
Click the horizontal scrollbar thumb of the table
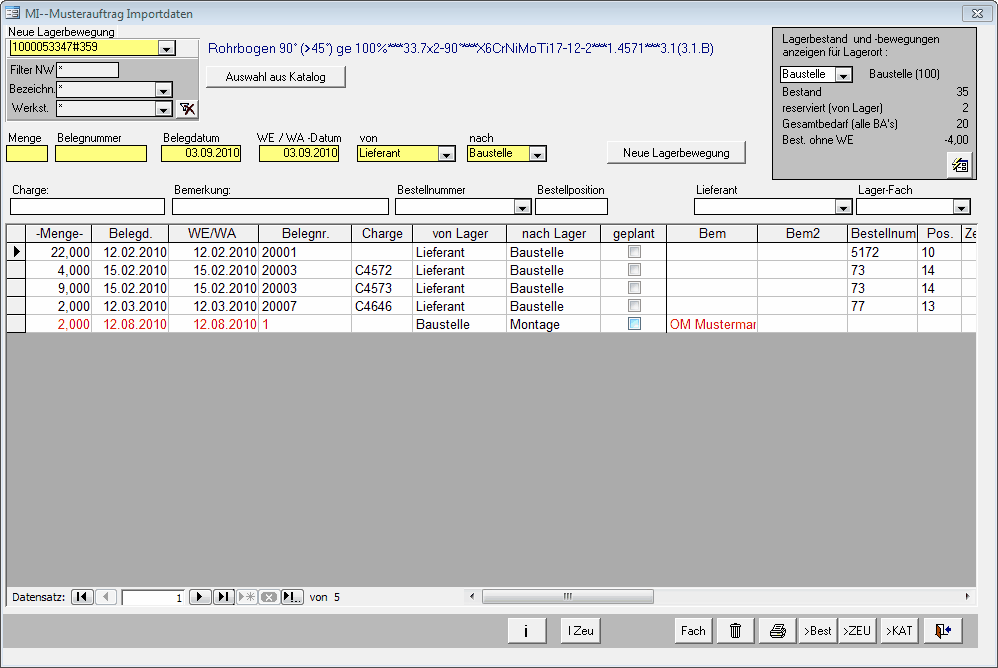point(567,597)
